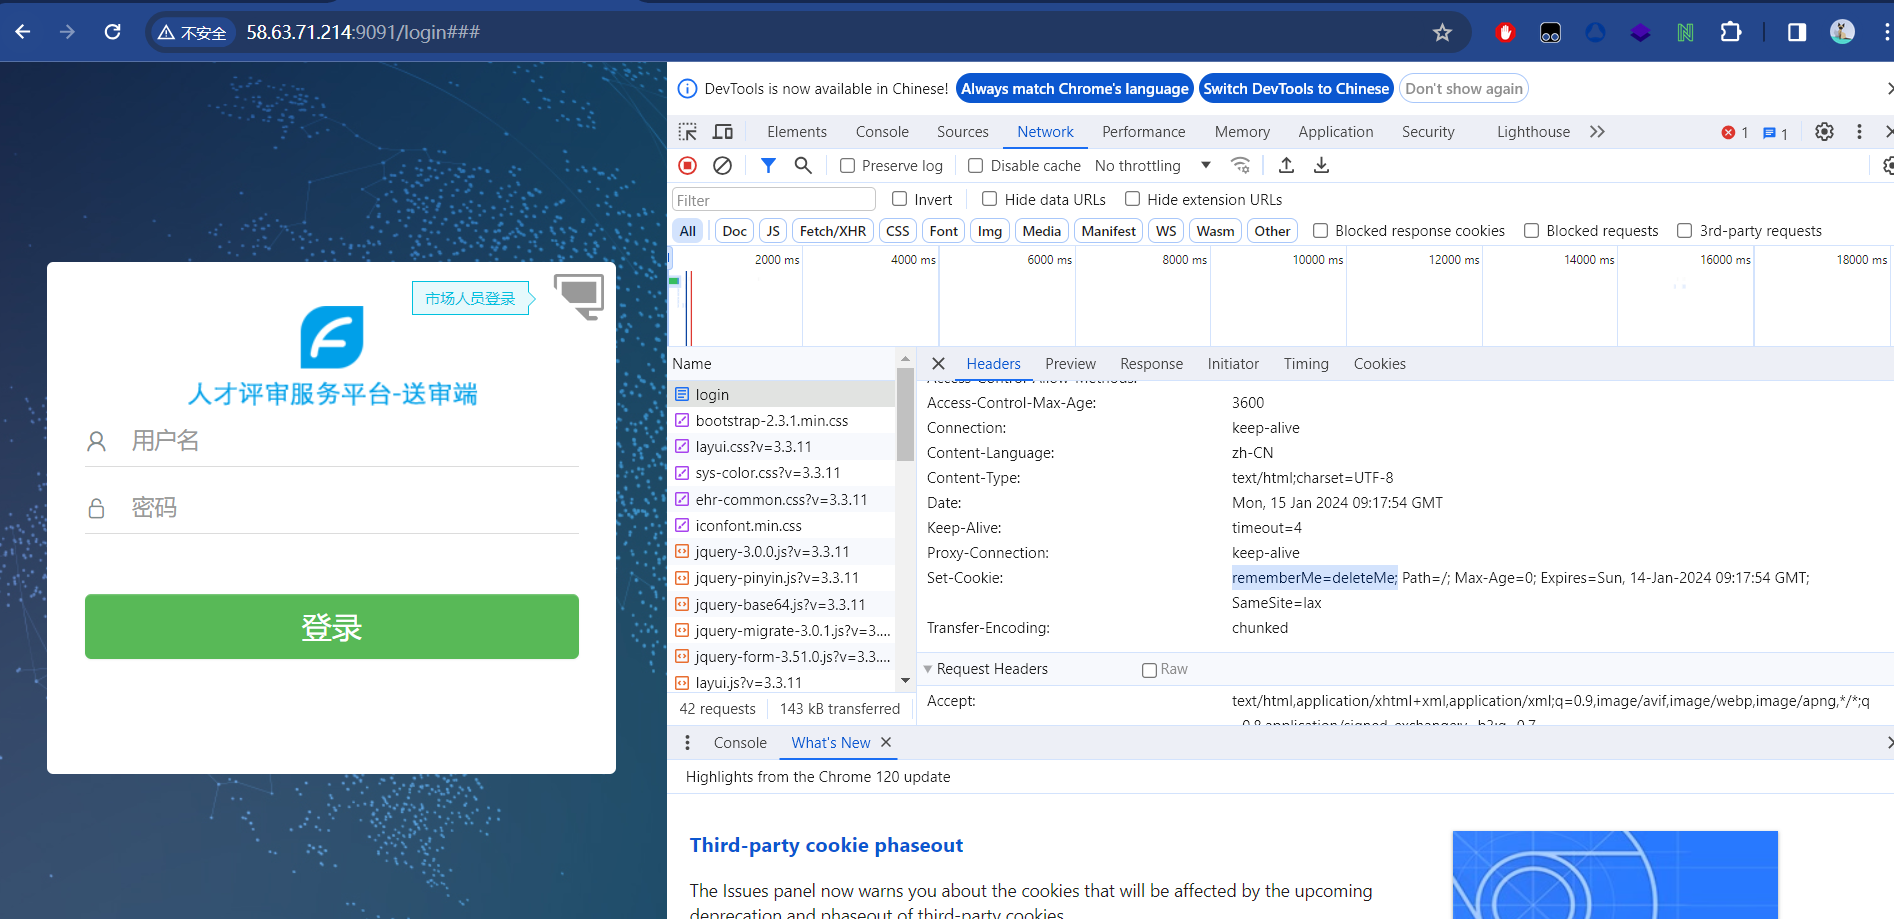Image resolution: width=1894 pixels, height=919 pixels.
Task: Open the Cookies tab for login
Action: pyautogui.click(x=1380, y=364)
